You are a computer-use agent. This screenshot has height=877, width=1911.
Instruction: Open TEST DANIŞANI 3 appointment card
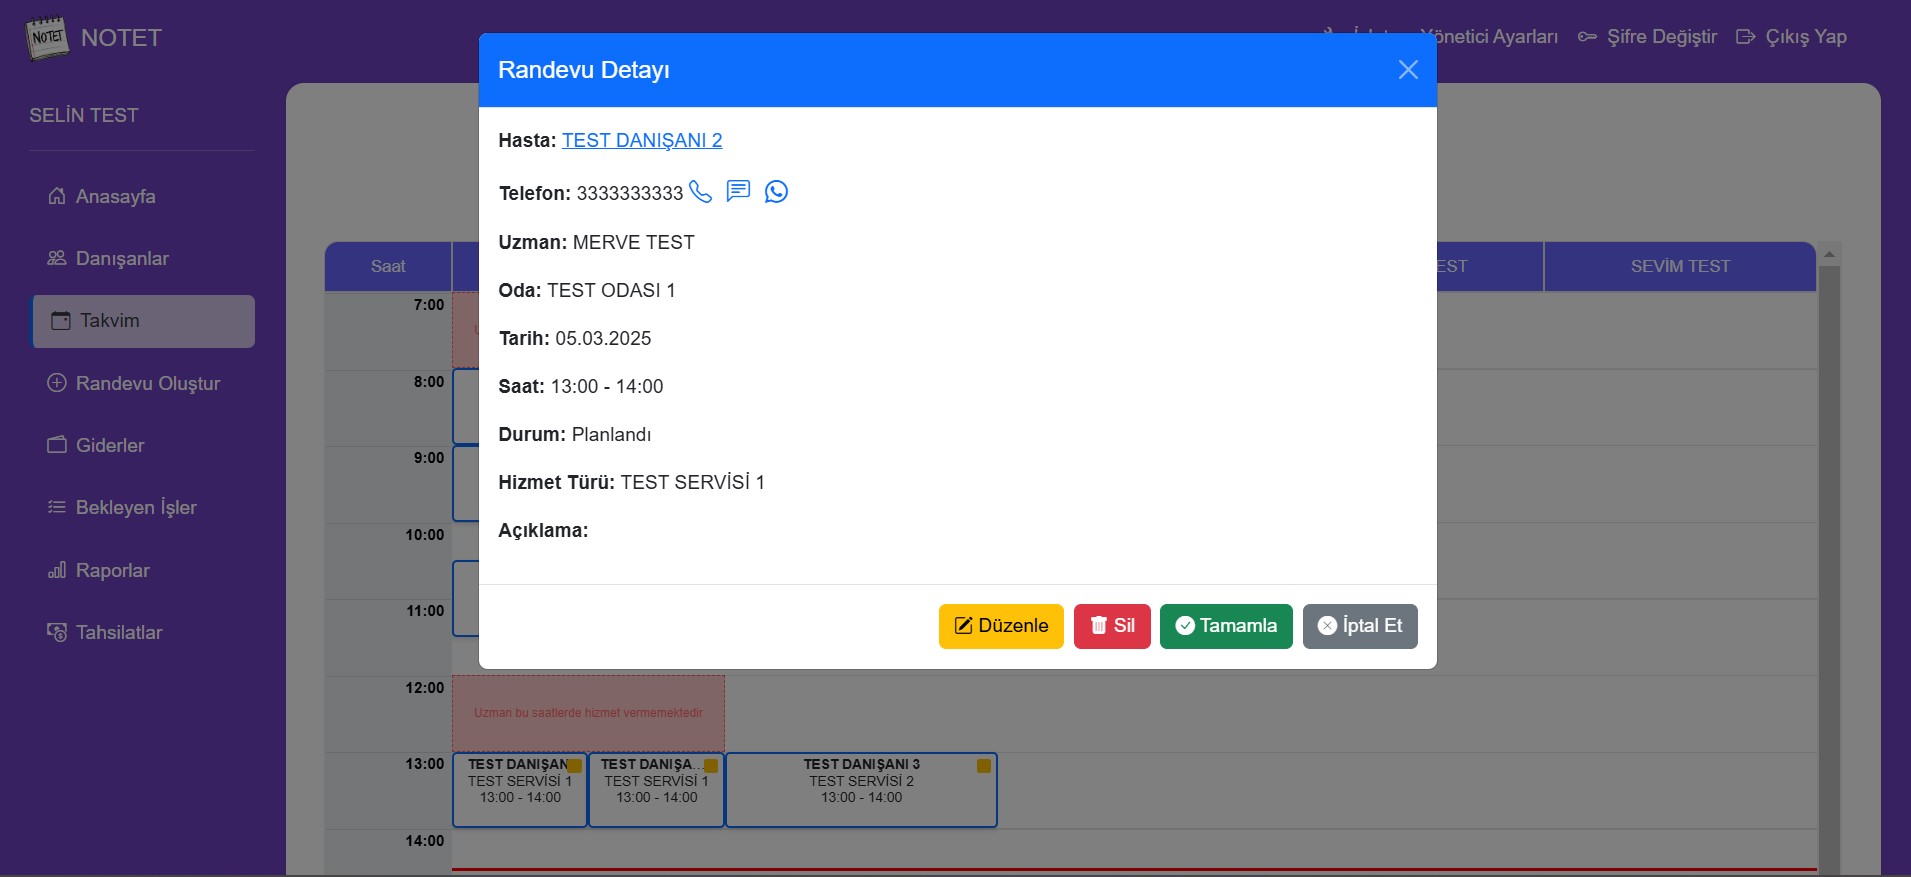(x=861, y=790)
